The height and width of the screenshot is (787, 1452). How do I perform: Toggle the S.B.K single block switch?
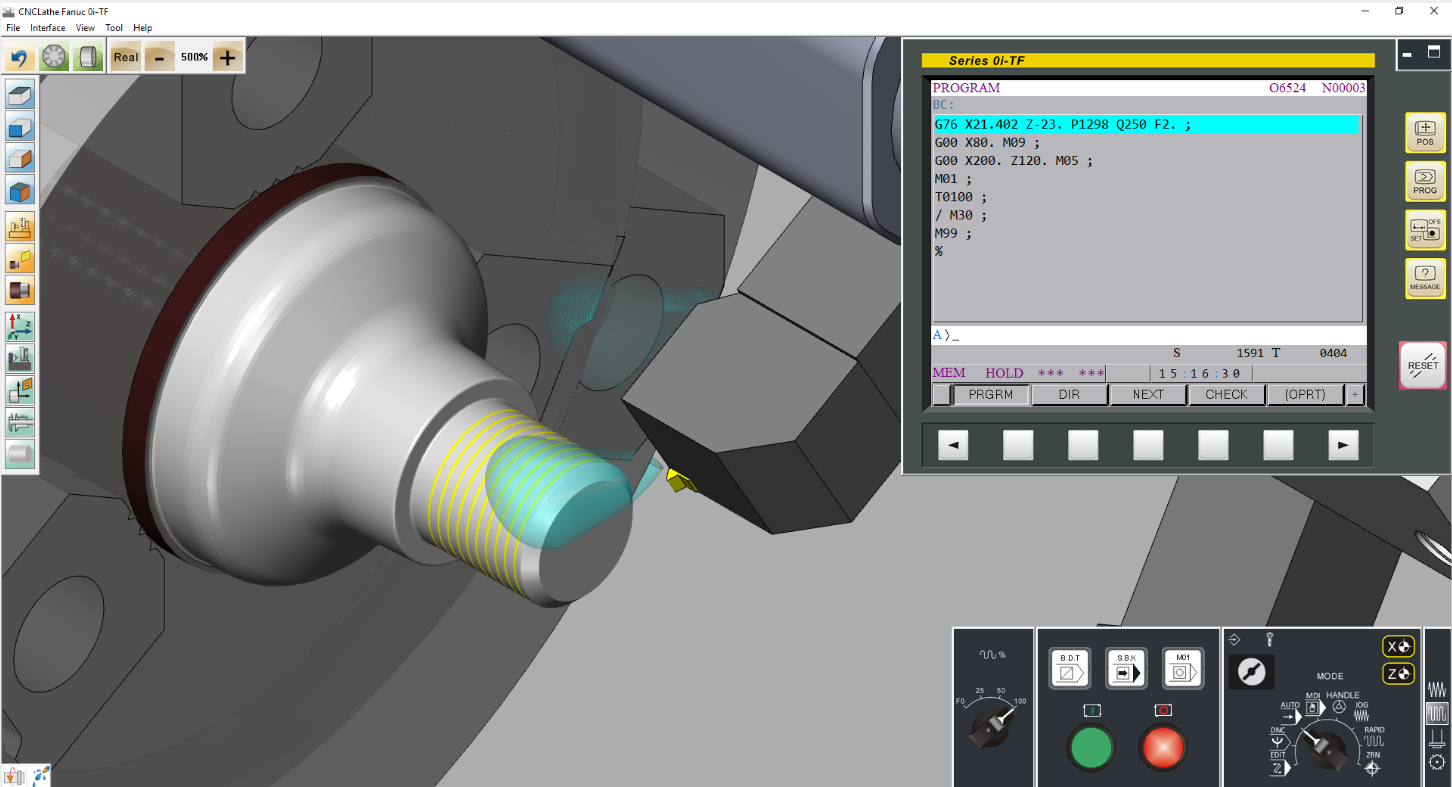point(1126,668)
